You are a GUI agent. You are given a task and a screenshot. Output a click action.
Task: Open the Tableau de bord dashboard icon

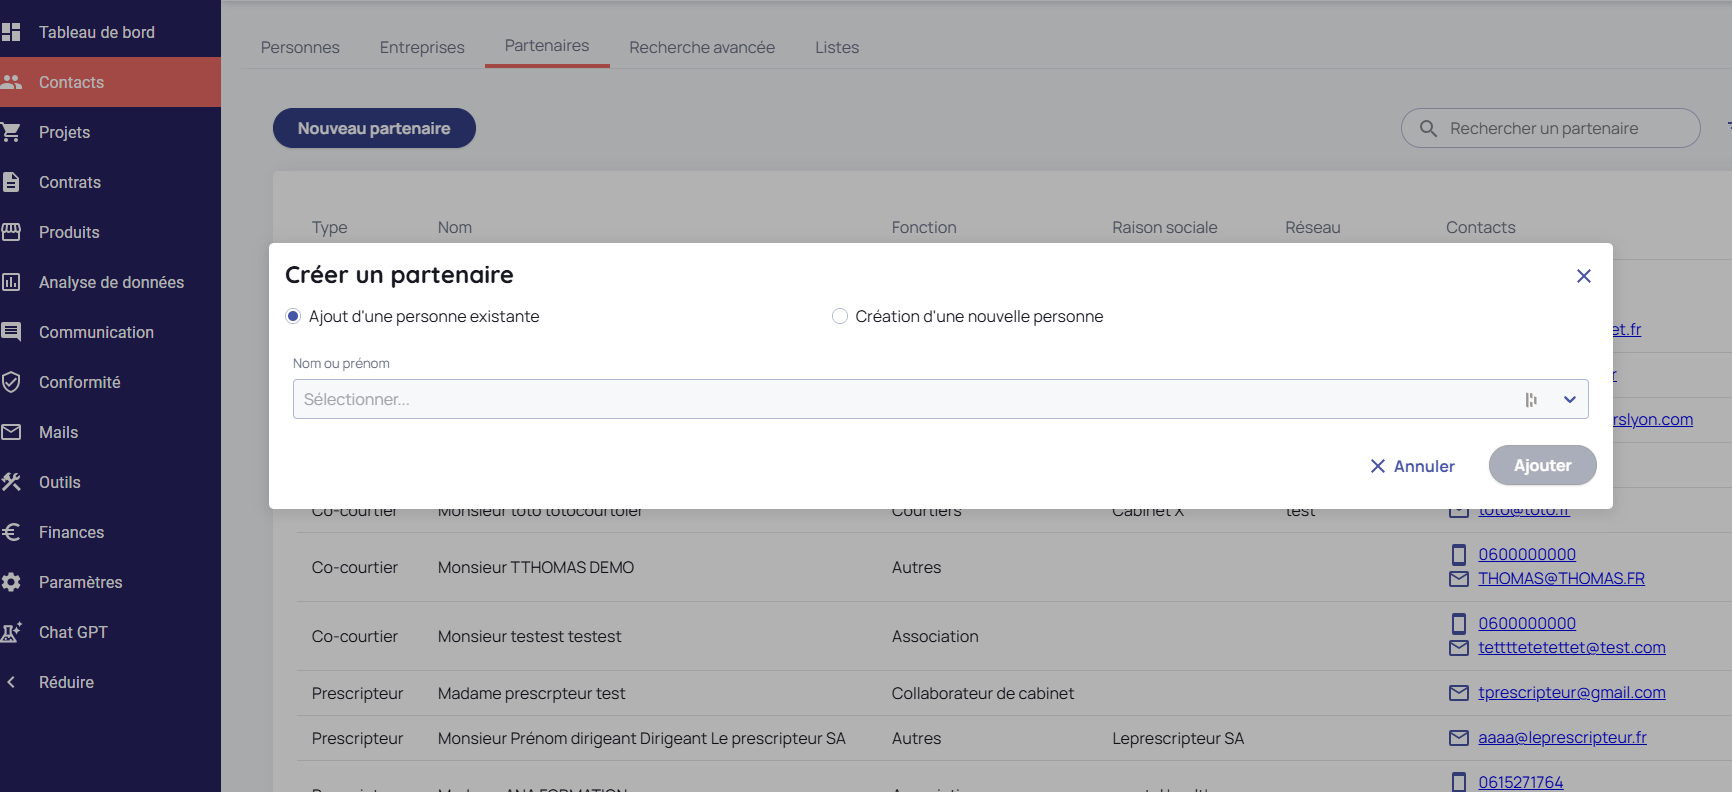click(11, 32)
